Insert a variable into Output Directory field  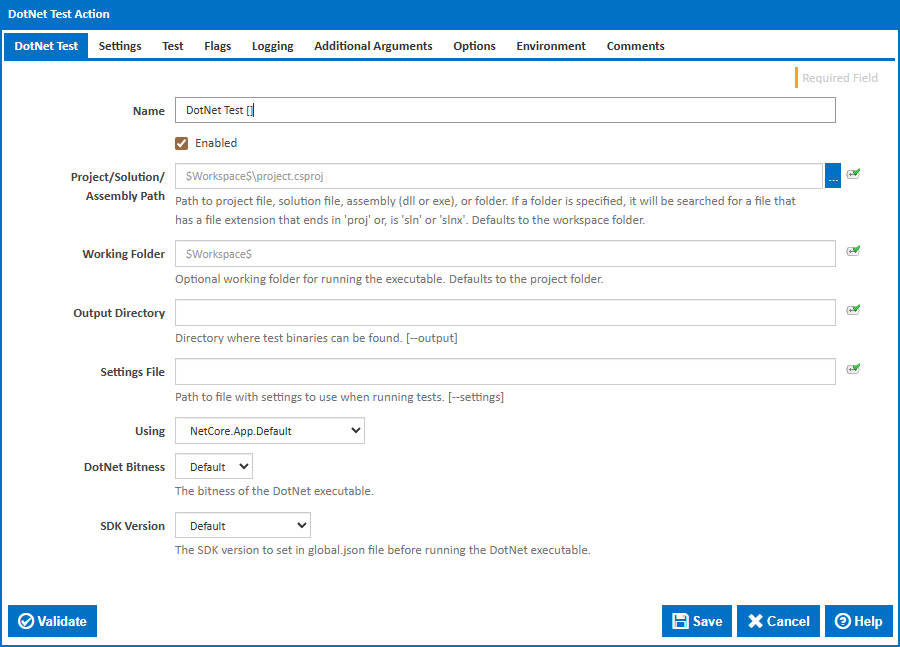853,312
